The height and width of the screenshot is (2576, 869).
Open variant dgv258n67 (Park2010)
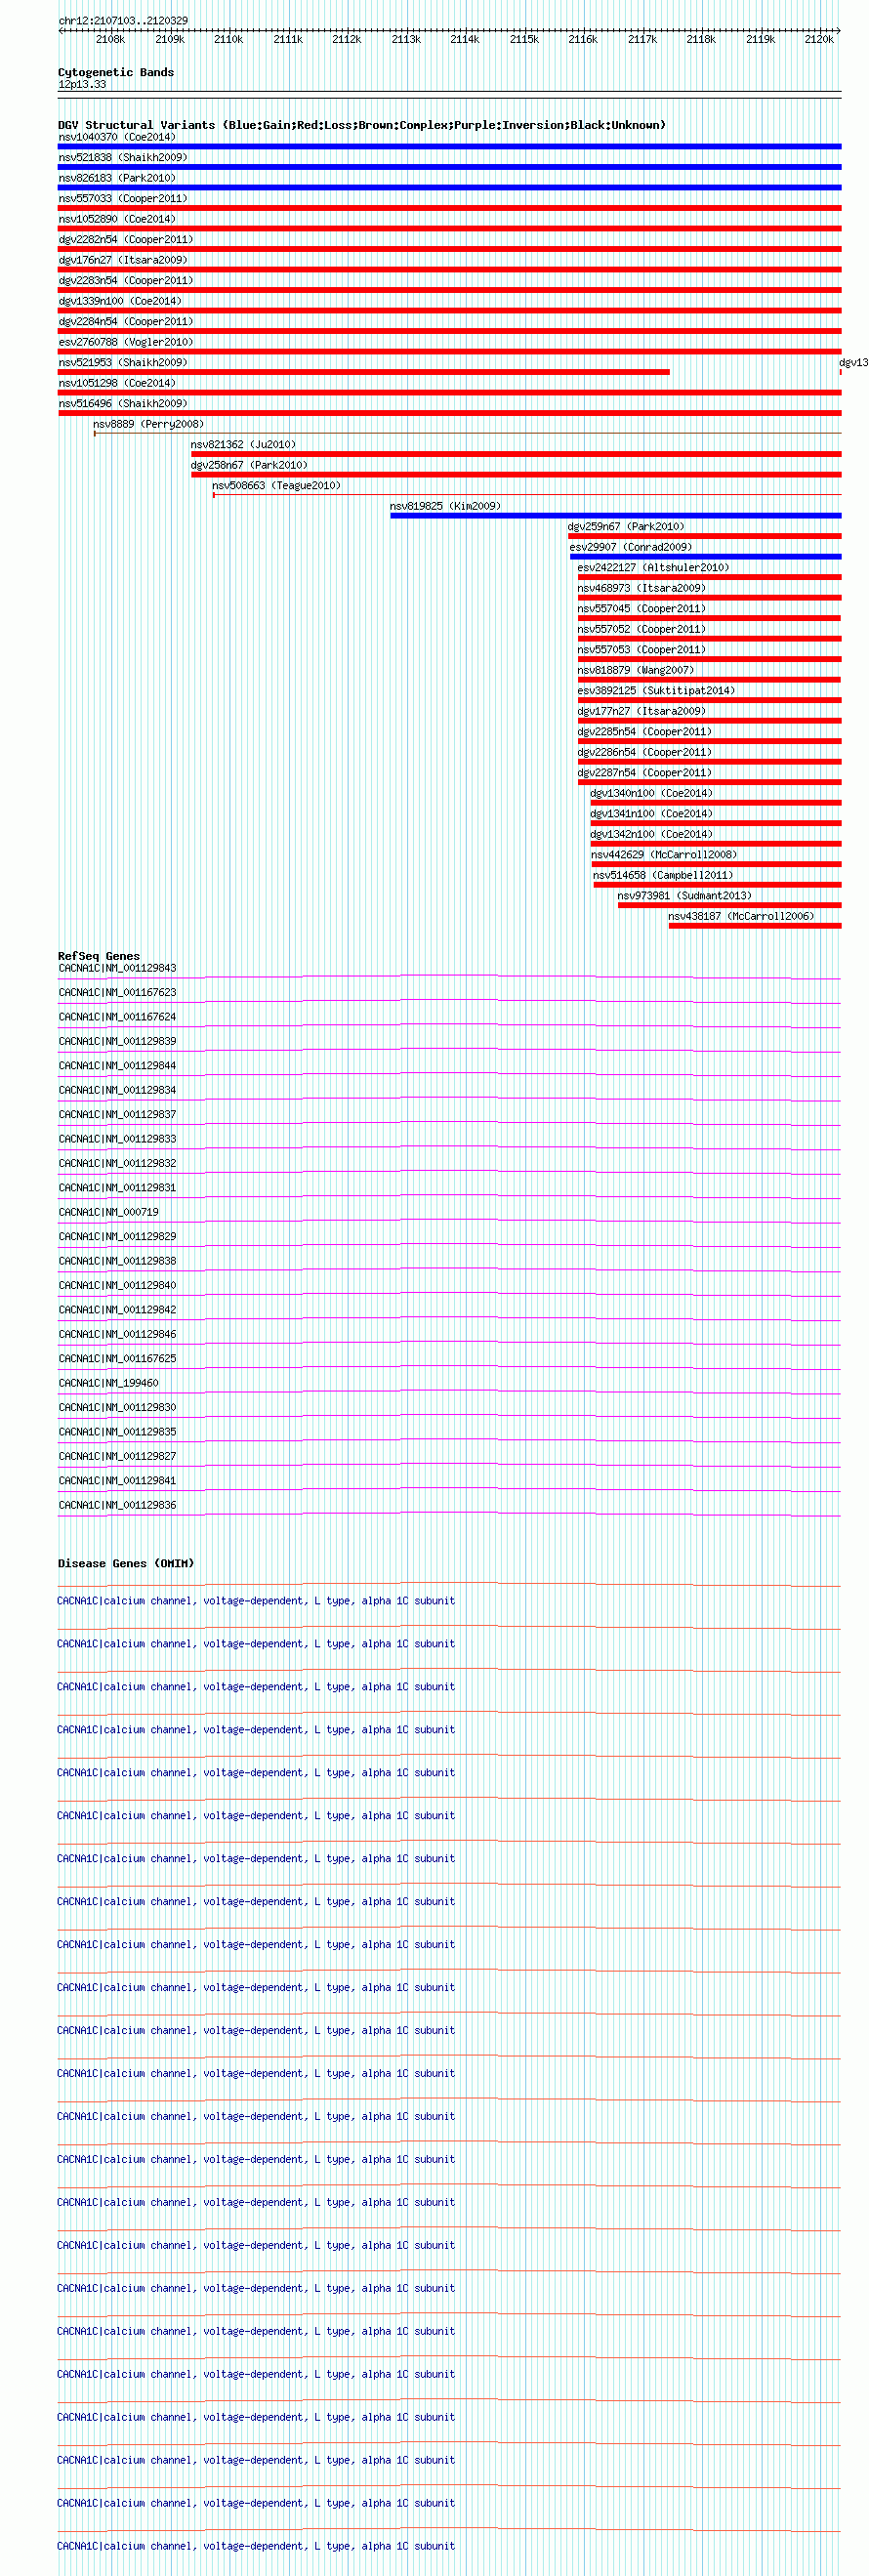250,465
